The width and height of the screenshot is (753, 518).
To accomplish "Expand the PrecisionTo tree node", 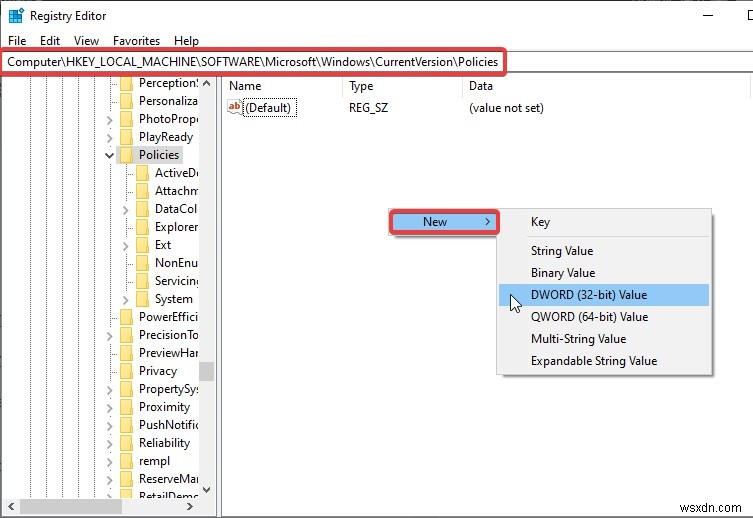I will coord(109,336).
